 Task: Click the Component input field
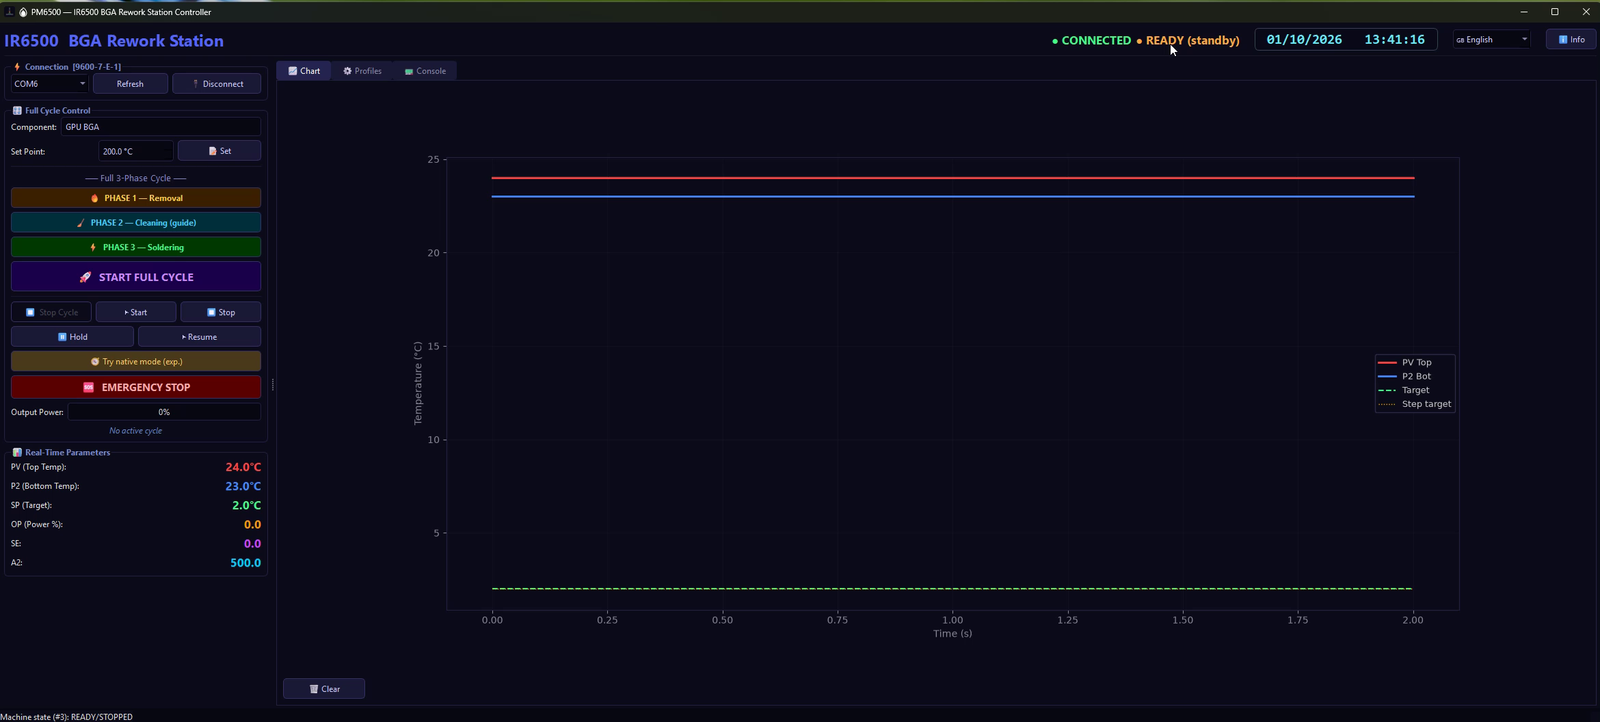161,127
